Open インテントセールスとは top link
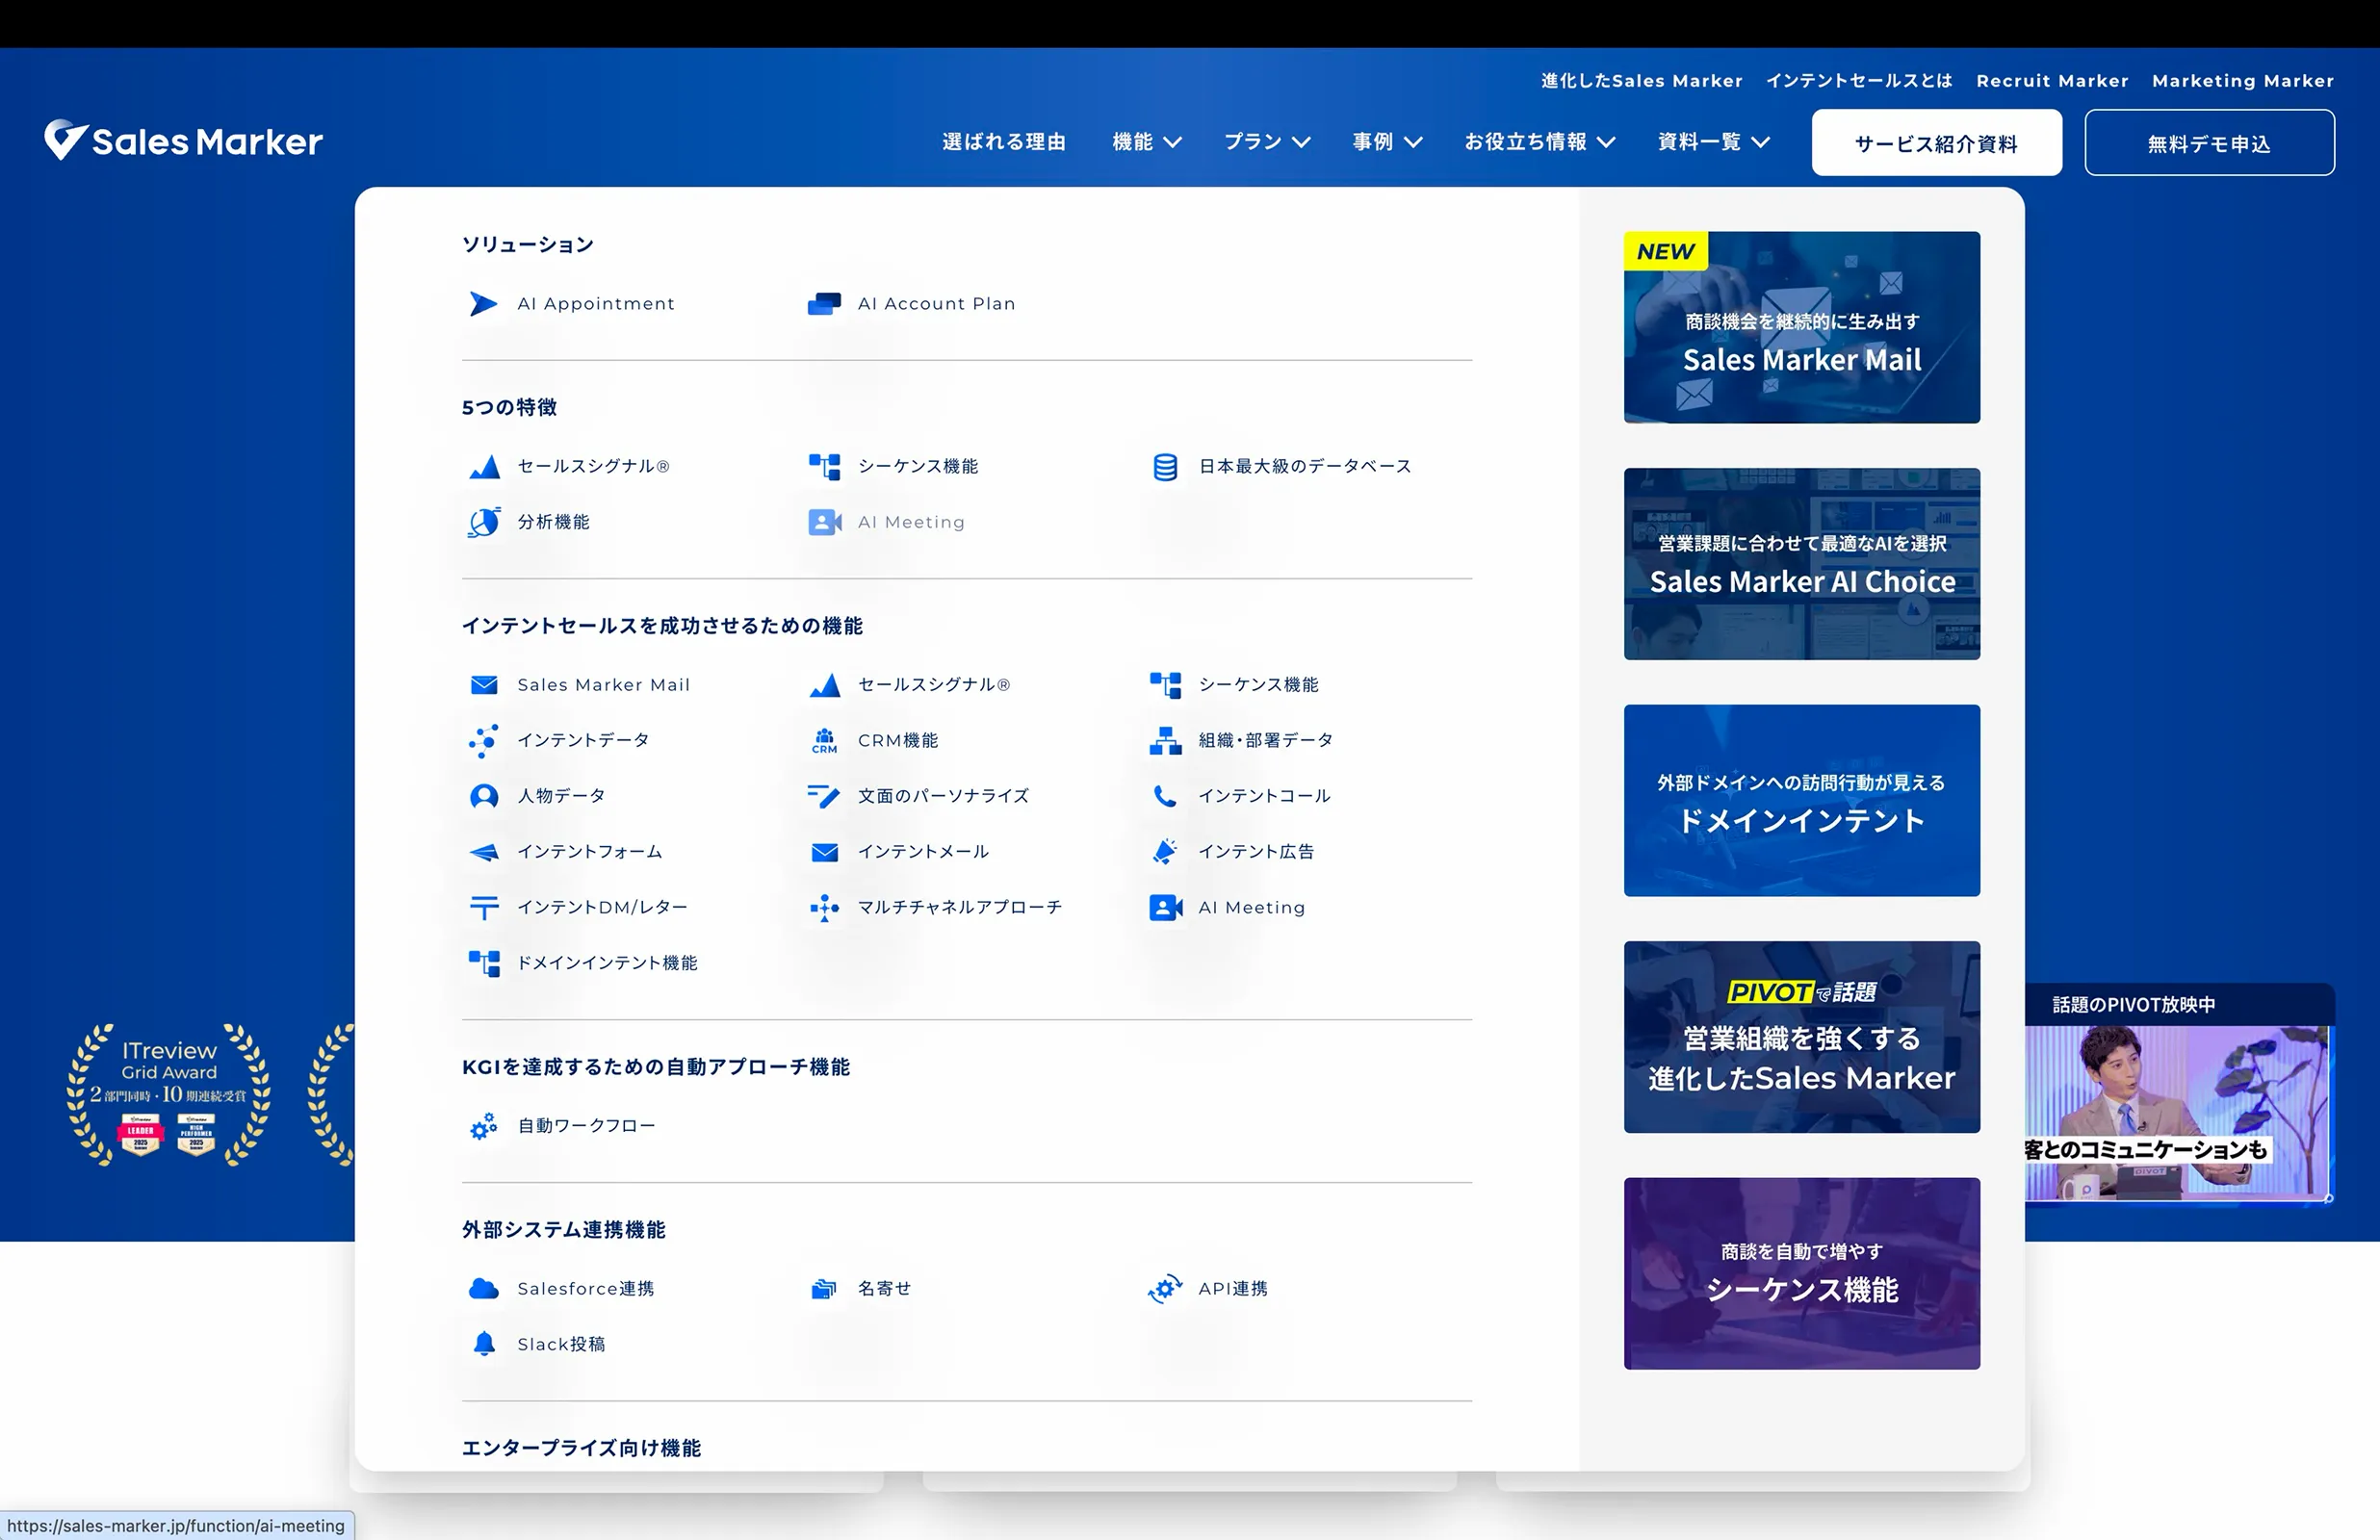The width and height of the screenshot is (2380, 1540). point(1859,81)
